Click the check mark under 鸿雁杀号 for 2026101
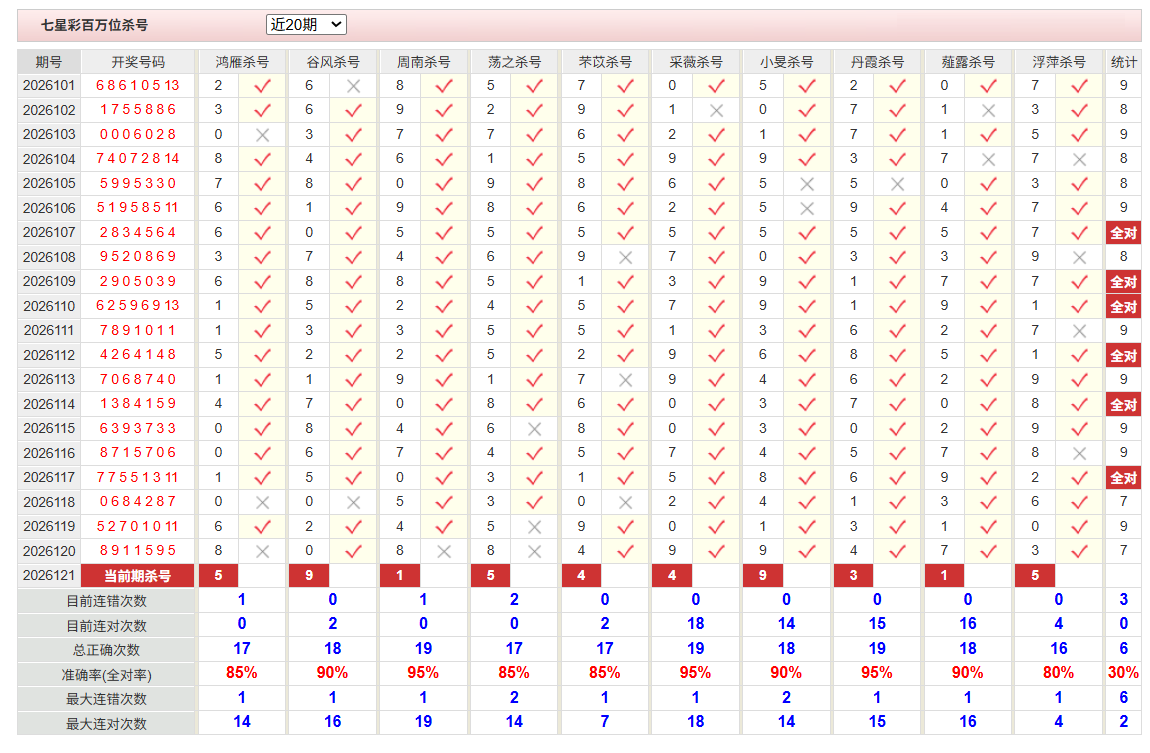Screen dimensions: 1150x753 click(x=263, y=86)
